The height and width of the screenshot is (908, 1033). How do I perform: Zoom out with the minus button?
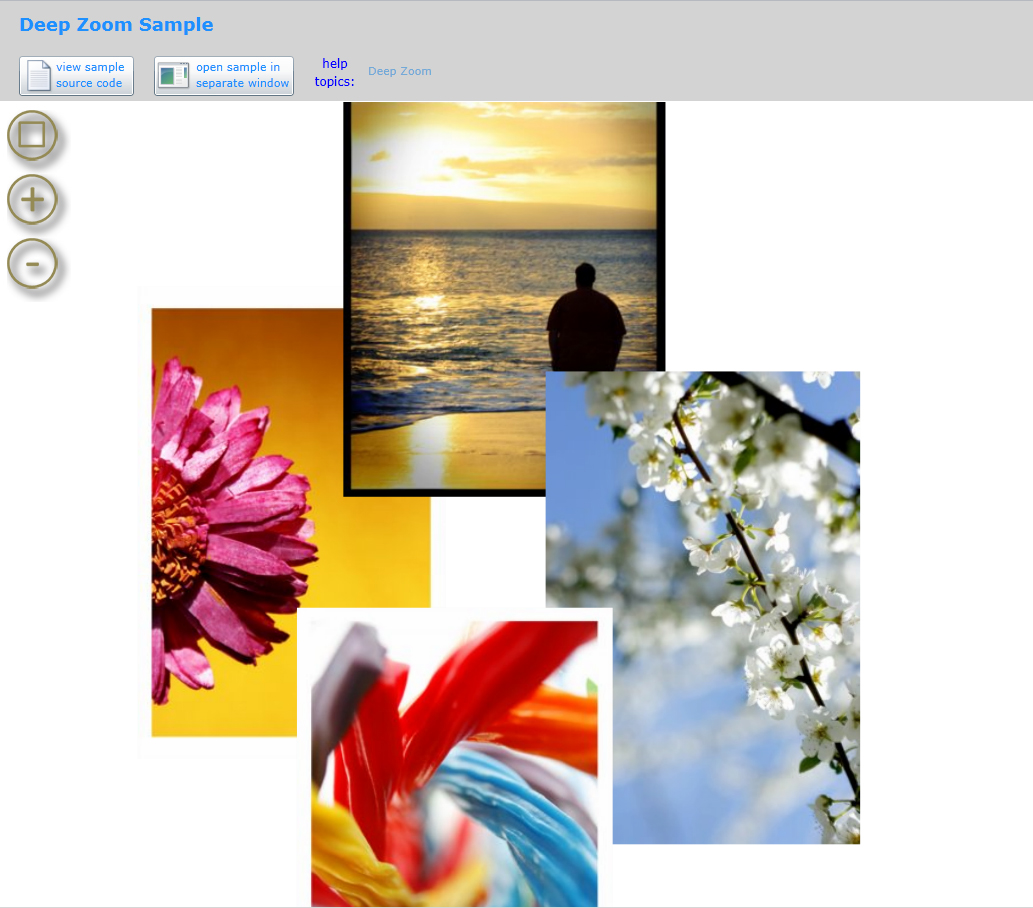(x=32, y=265)
